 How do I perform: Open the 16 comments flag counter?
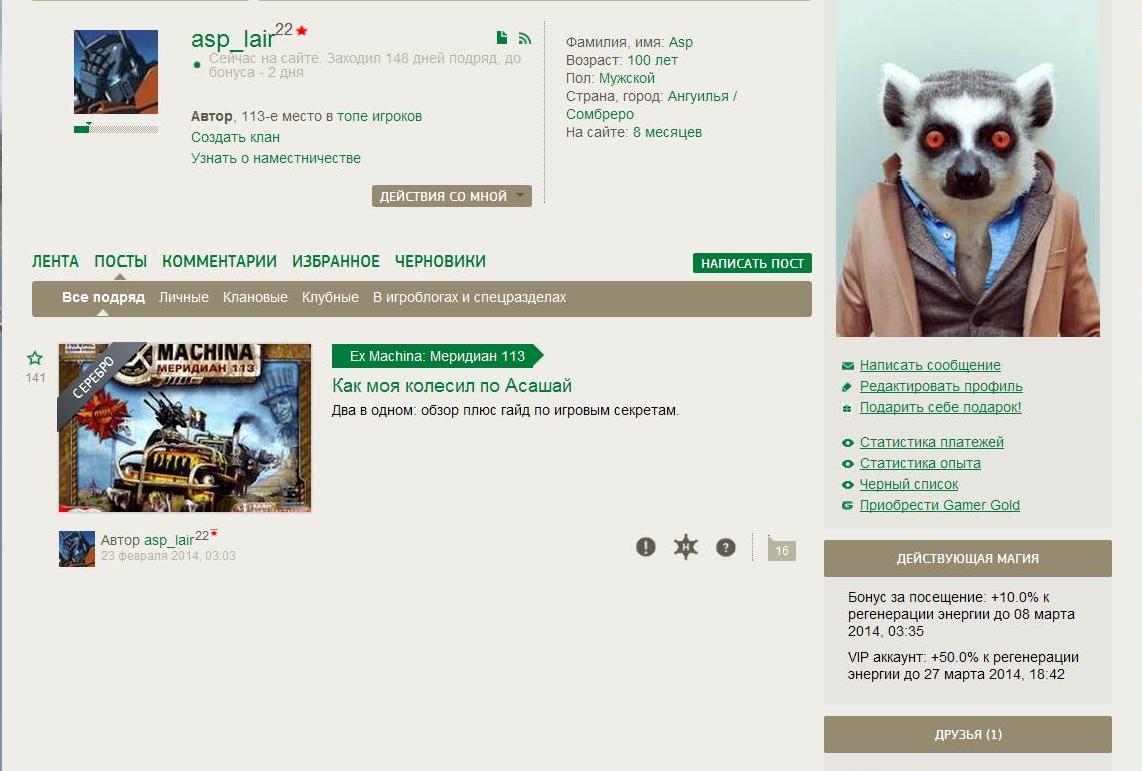[x=781, y=549]
